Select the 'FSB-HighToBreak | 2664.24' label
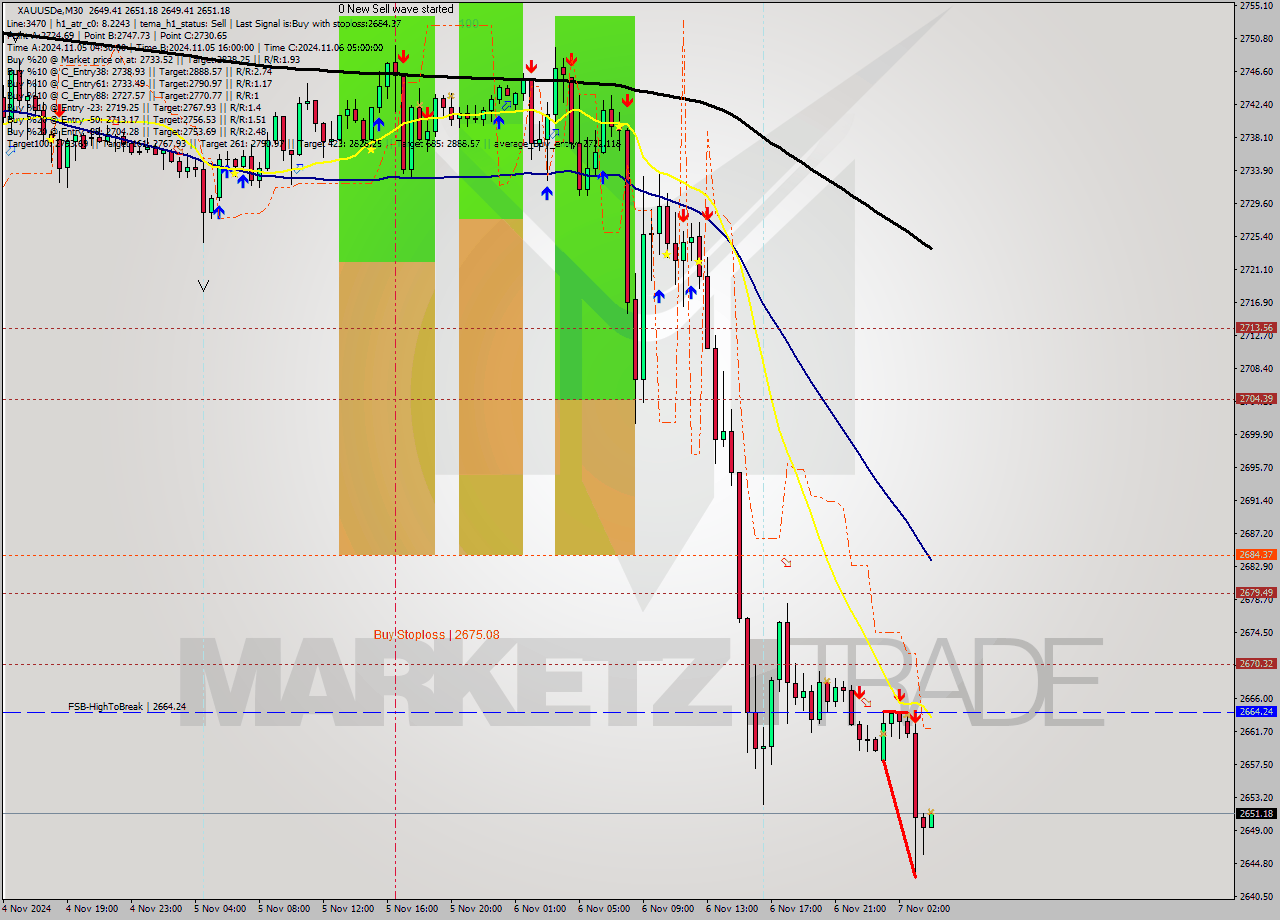This screenshot has height=920, width=1280. pyautogui.click(x=127, y=706)
